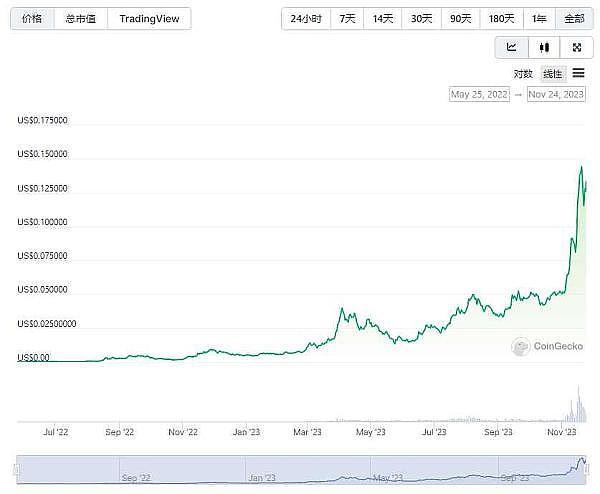
Task: Click the price peak on the chart line
Action: [581, 167]
